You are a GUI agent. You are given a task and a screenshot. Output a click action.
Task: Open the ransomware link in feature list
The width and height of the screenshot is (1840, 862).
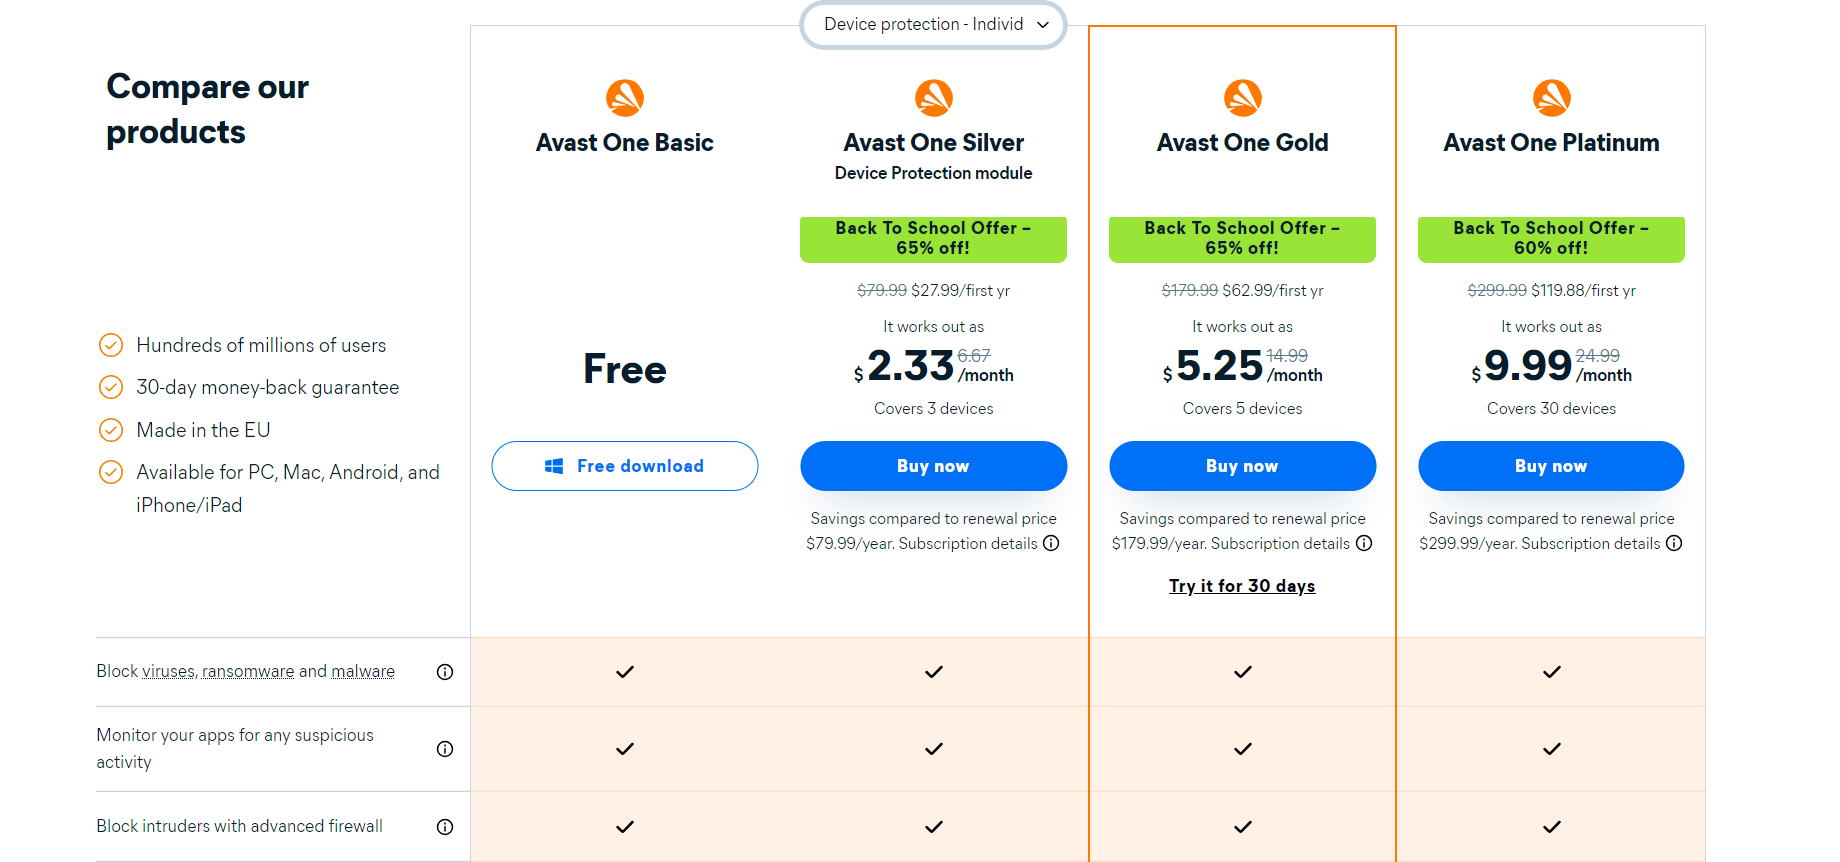tap(248, 672)
